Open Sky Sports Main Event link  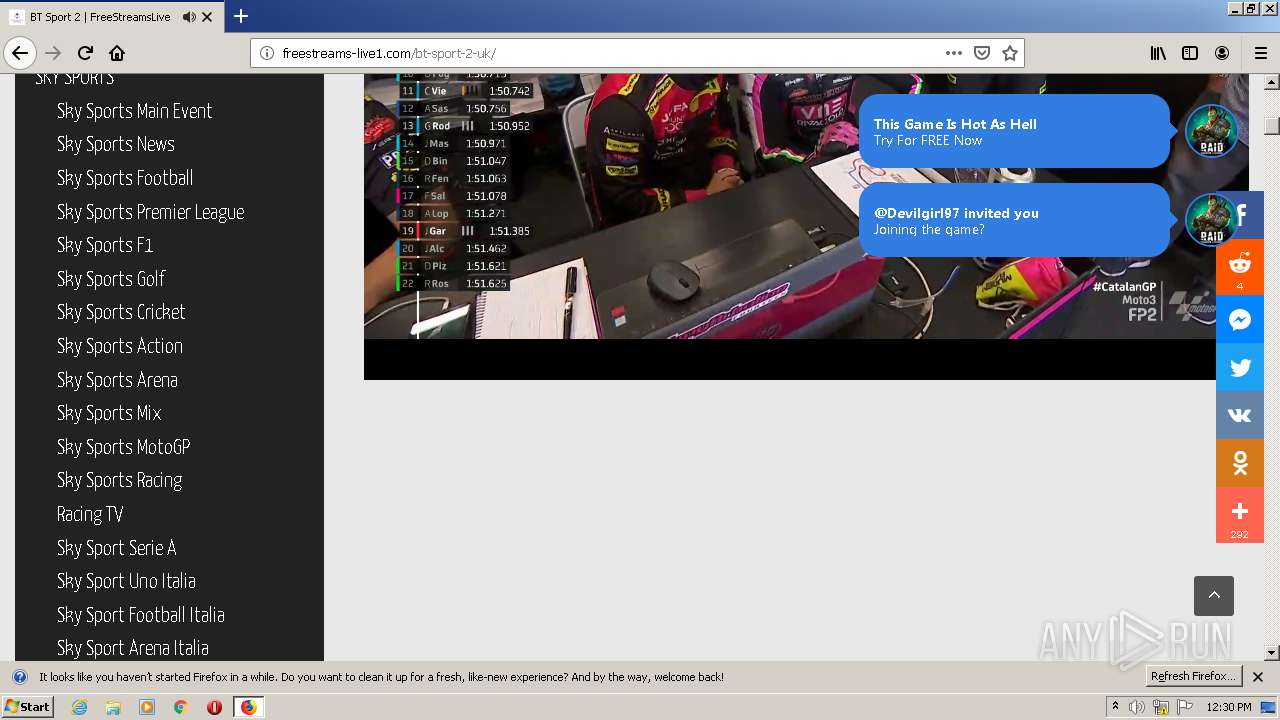pyautogui.click(x=134, y=111)
